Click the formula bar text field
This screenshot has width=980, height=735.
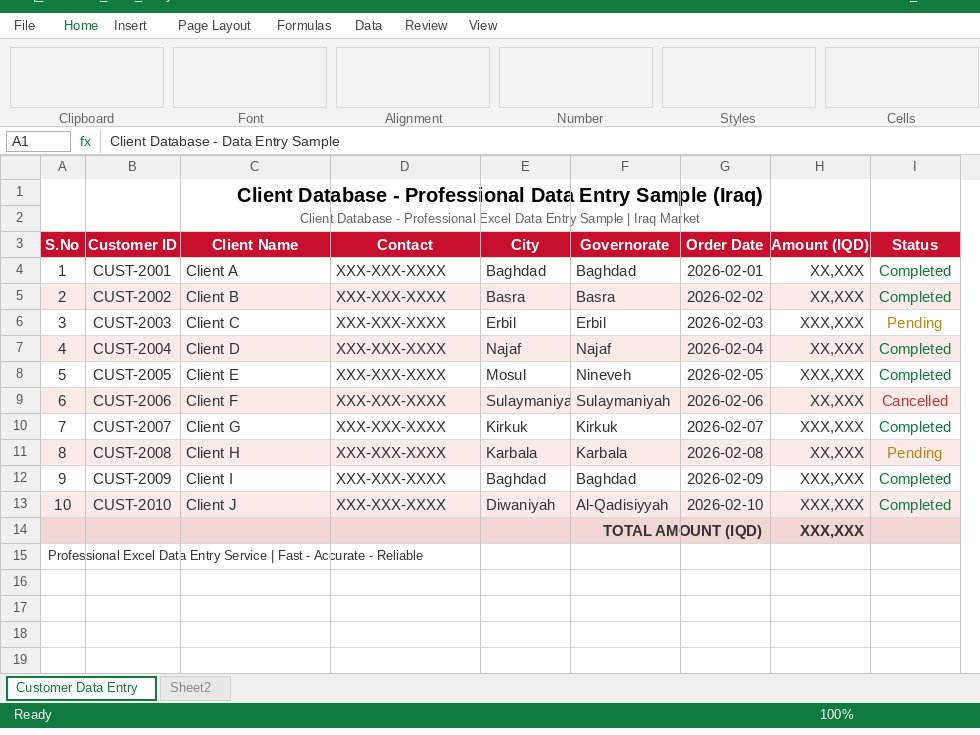(538, 141)
